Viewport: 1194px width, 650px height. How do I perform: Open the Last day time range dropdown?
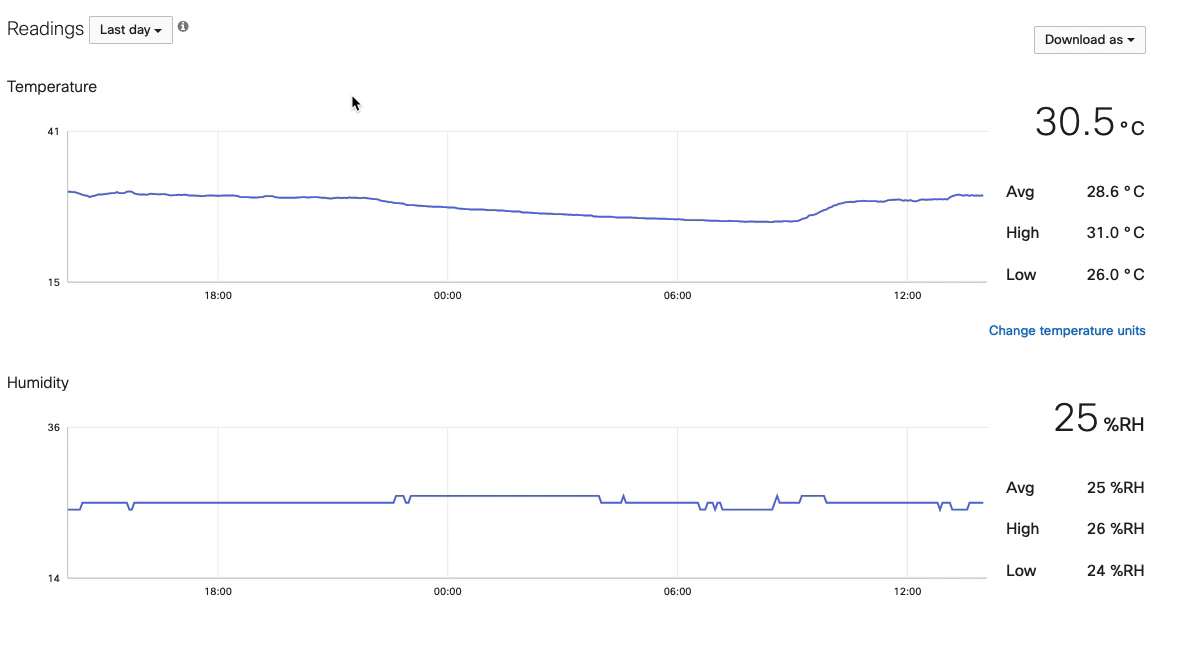pos(130,30)
